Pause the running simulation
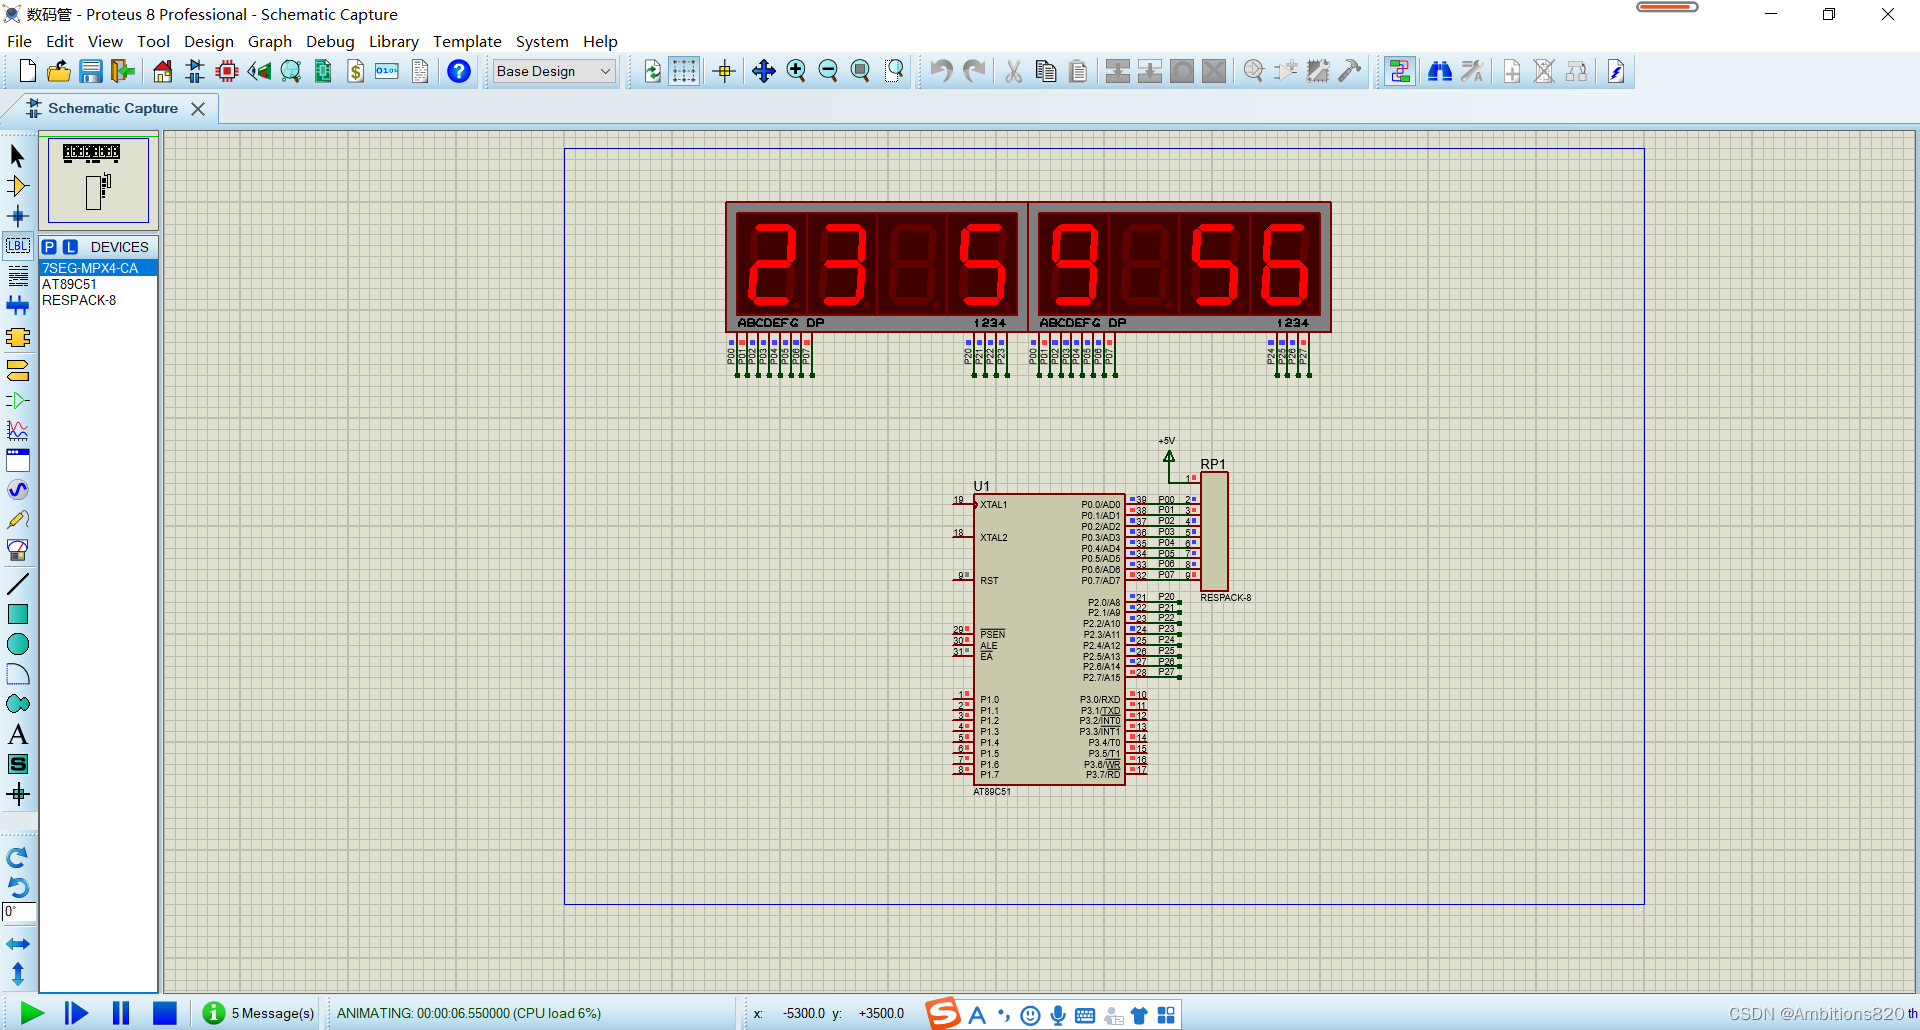1920x1030 pixels. click(x=121, y=1013)
